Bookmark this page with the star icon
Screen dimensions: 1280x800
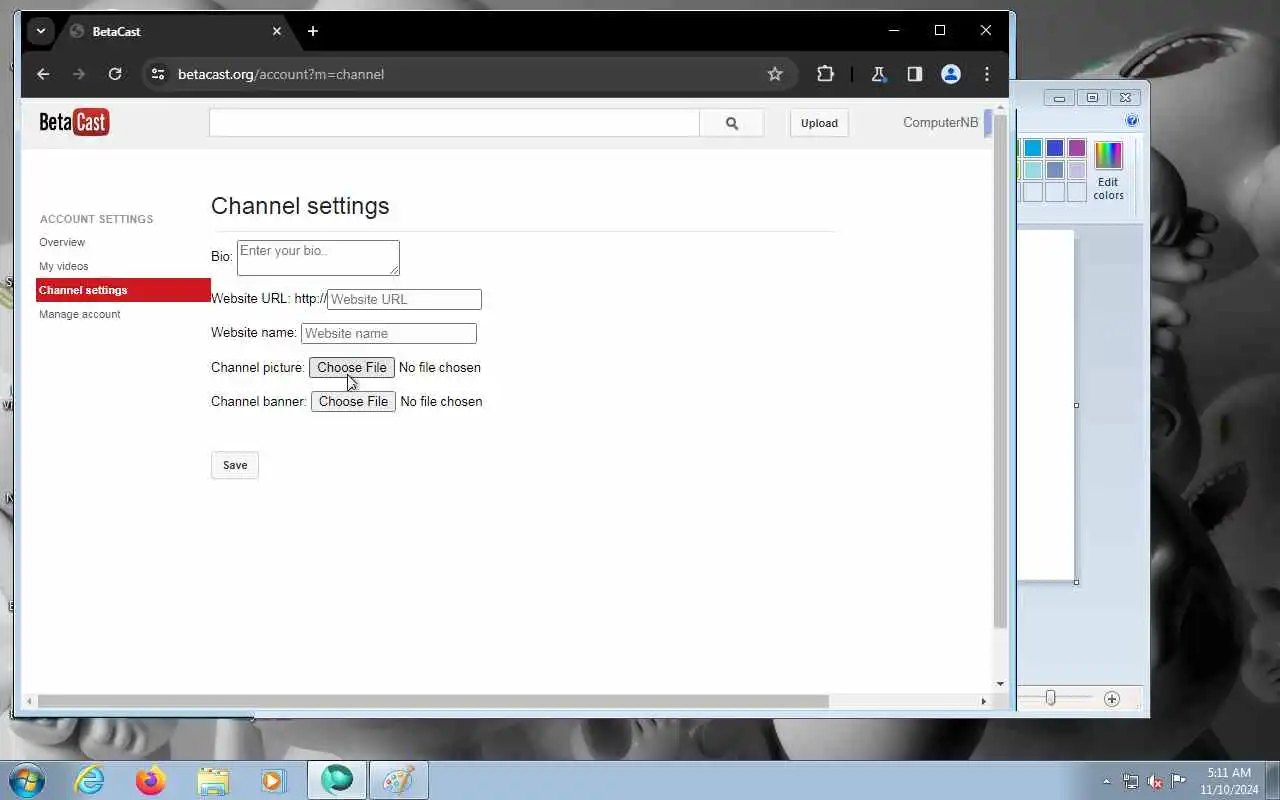(775, 74)
